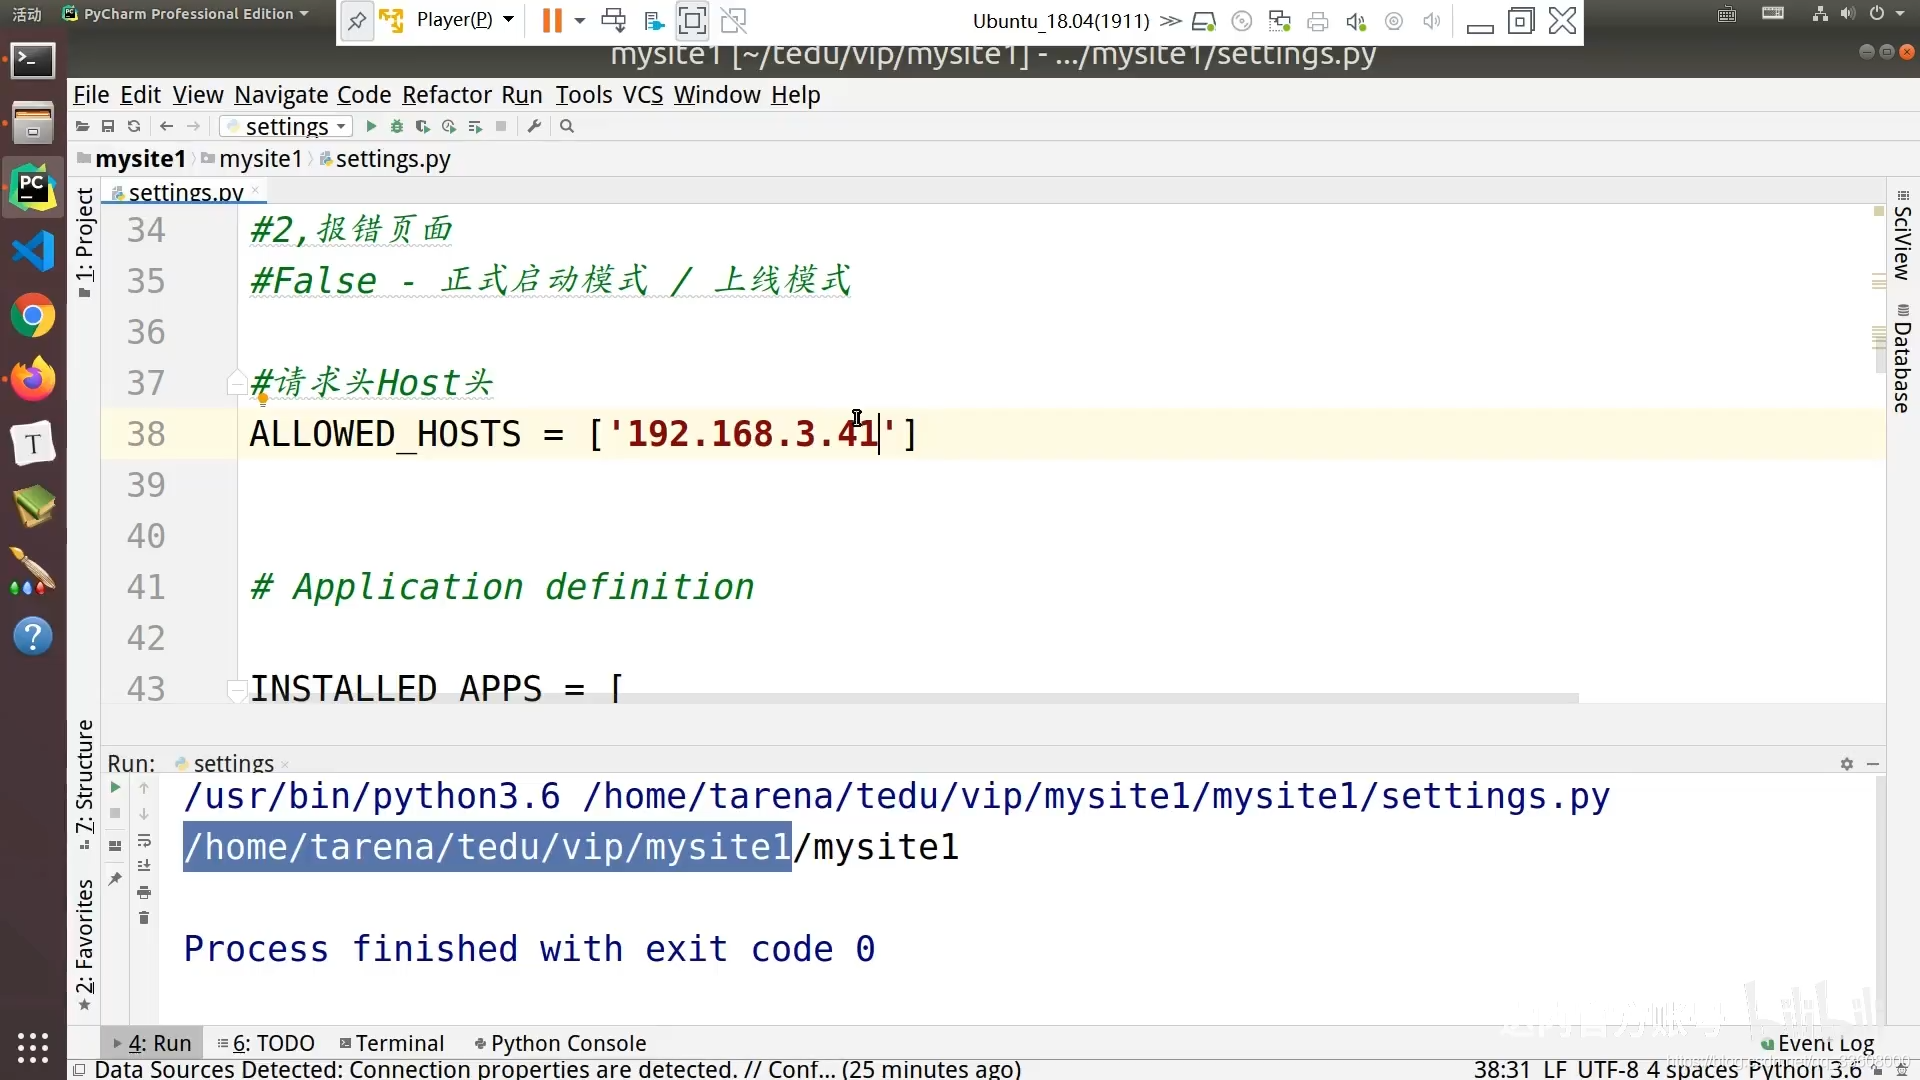Viewport: 1920px width, 1080px height.
Task: Switch to the Terminal tool tab
Action: (x=391, y=1043)
